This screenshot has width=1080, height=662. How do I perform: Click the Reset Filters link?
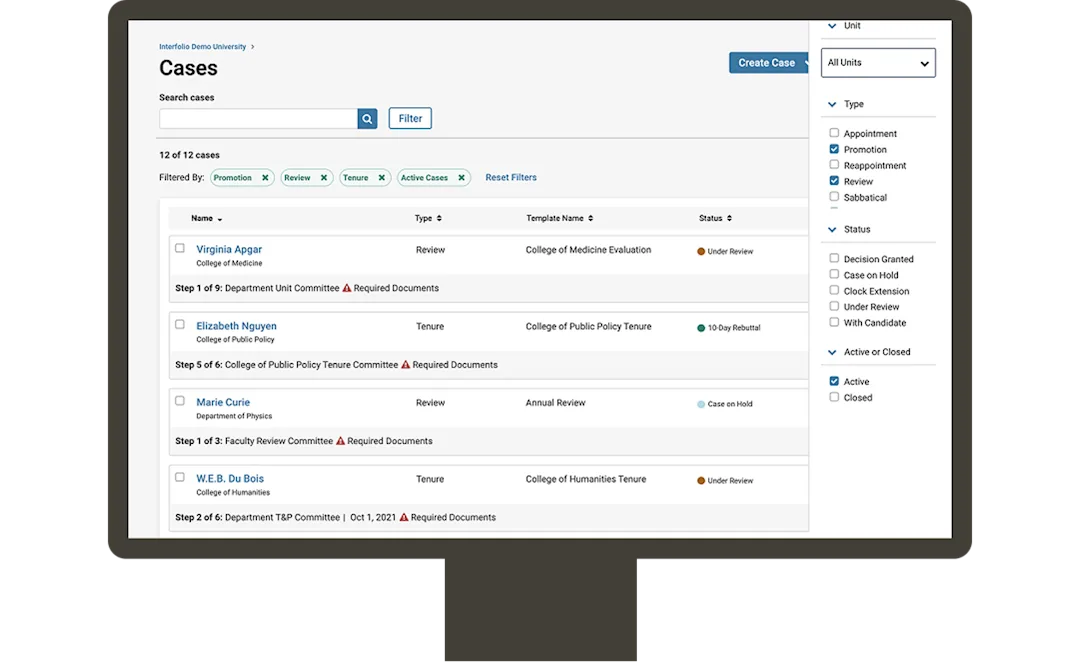coord(511,177)
